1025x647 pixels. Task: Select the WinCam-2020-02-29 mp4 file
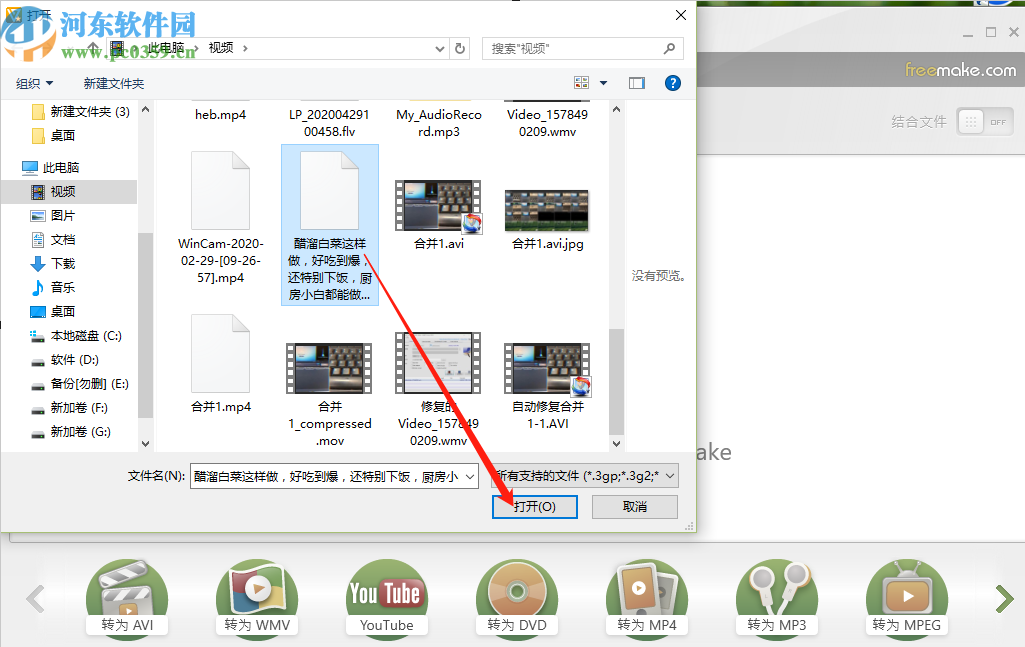tap(220, 218)
